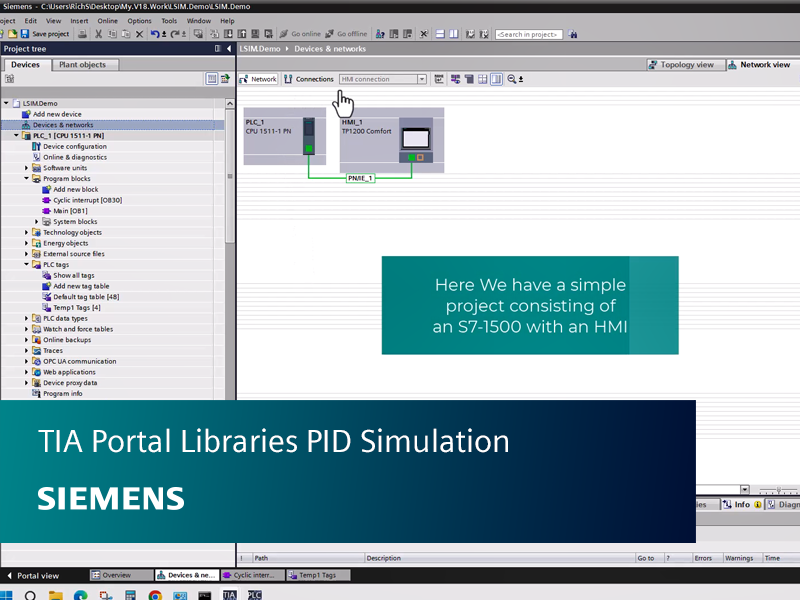Expand the PLC data types node
Screen dimensions: 800x600
coord(25,318)
